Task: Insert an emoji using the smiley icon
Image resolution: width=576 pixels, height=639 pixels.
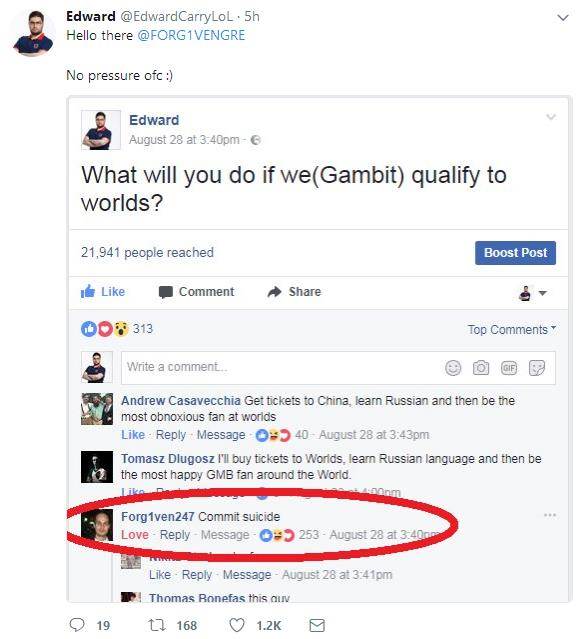Action: 453,368
